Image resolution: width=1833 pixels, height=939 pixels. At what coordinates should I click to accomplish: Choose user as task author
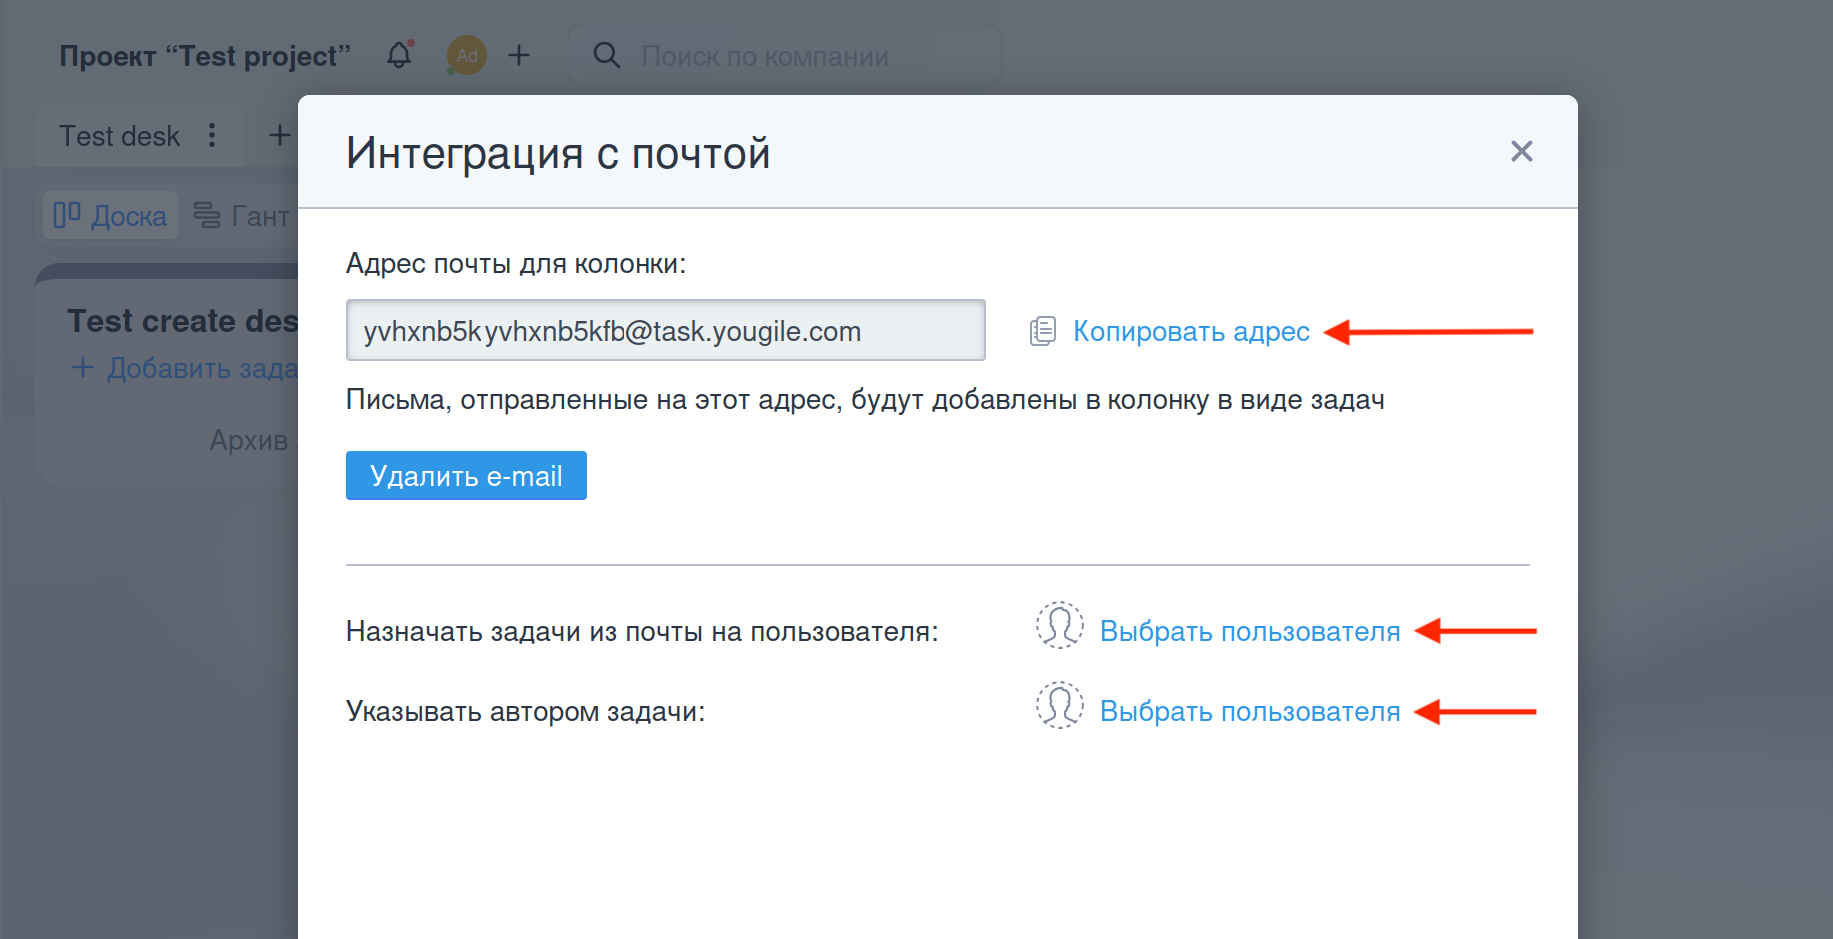pos(1249,712)
